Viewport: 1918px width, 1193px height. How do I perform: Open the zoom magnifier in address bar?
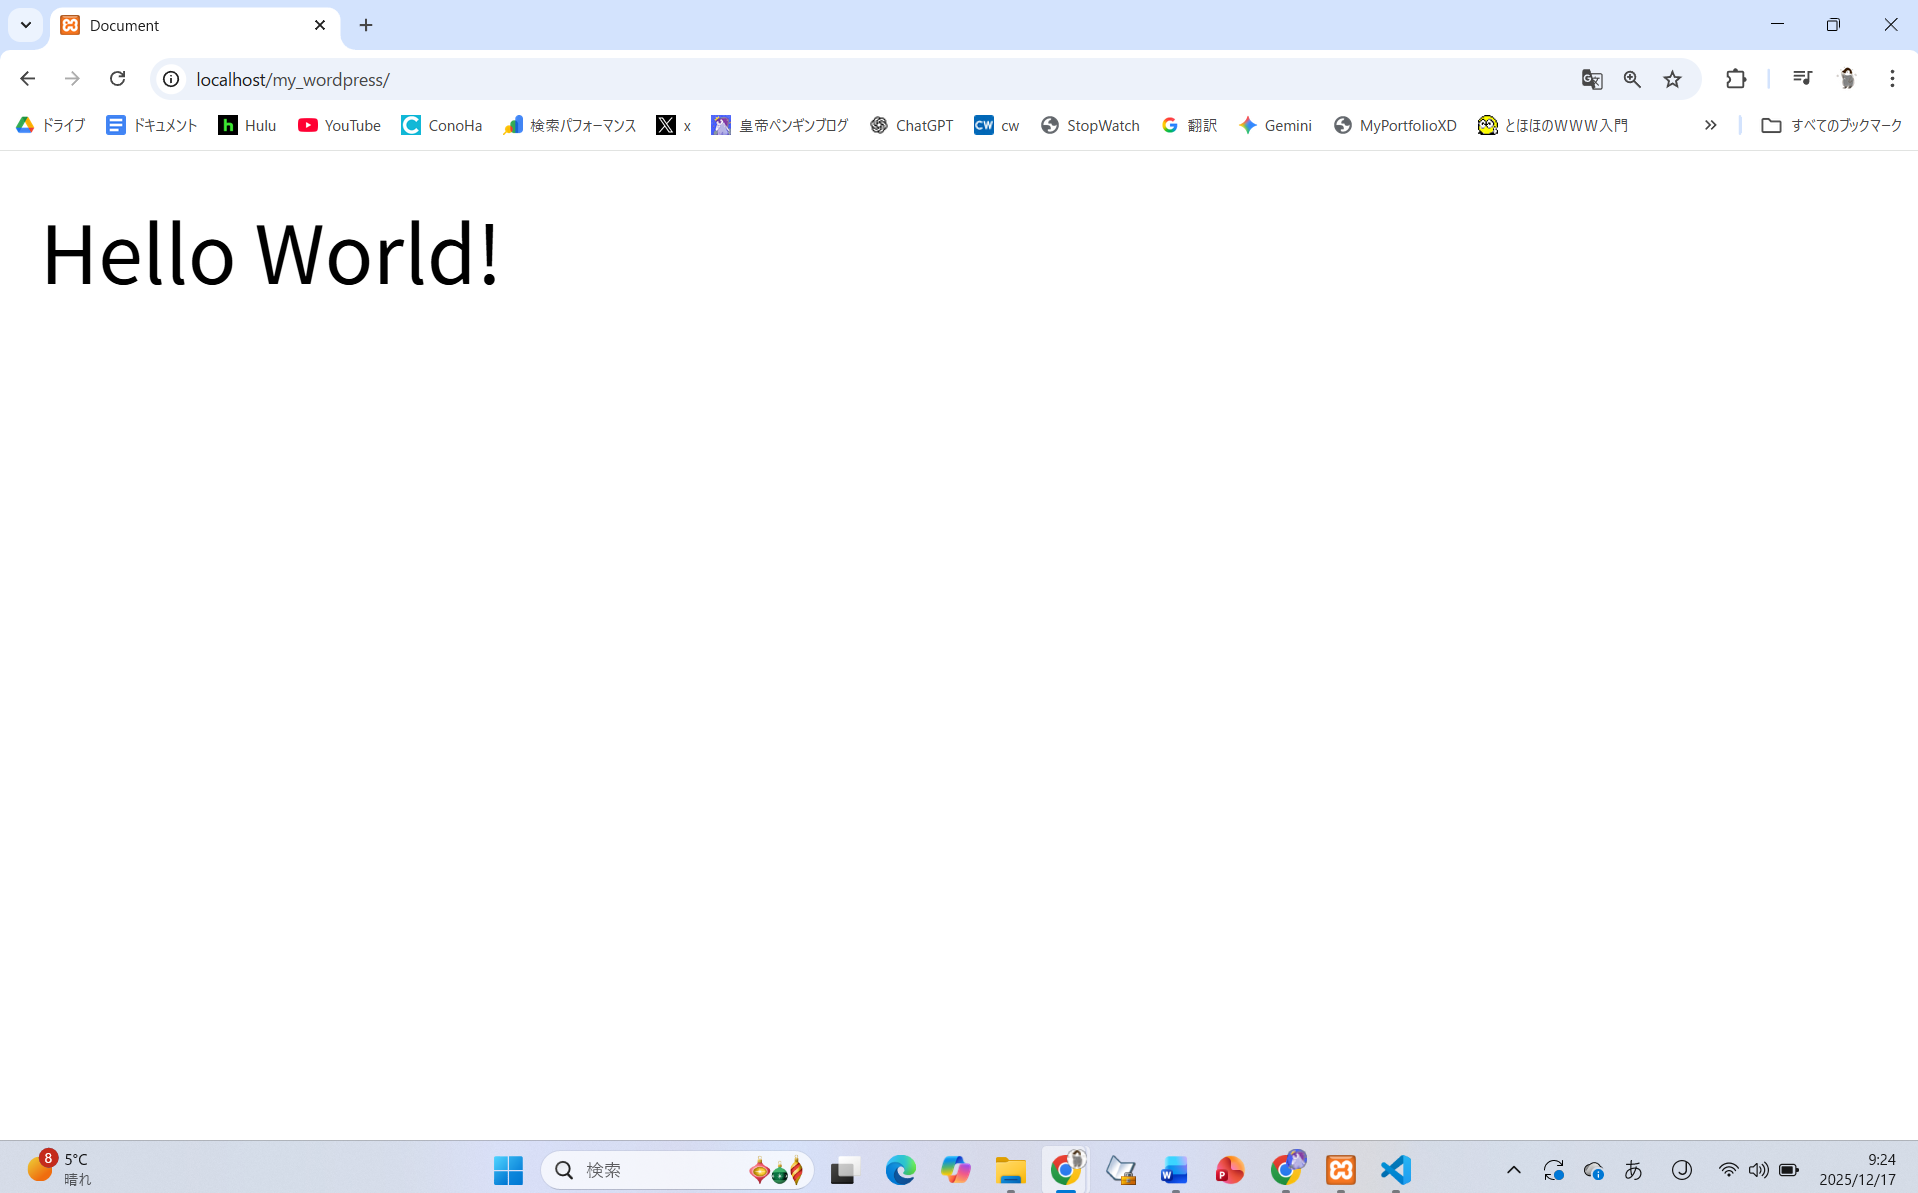point(1632,79)
